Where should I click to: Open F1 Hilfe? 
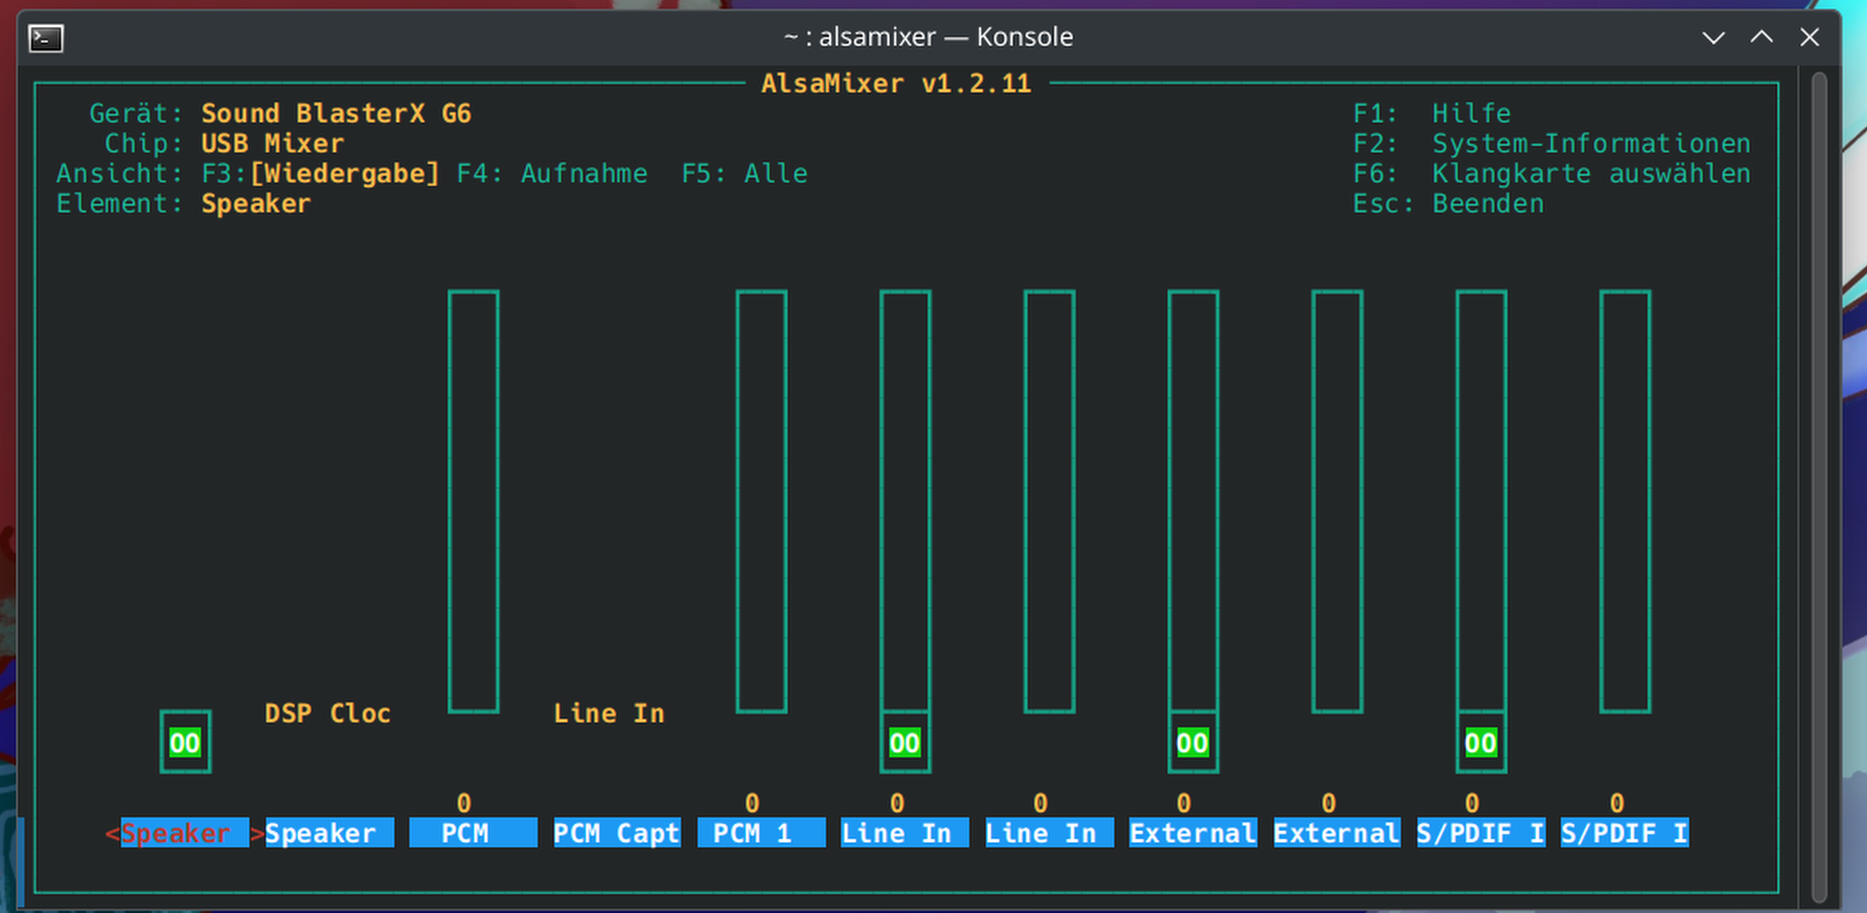pyautogui.click(x=1432, y=113)
